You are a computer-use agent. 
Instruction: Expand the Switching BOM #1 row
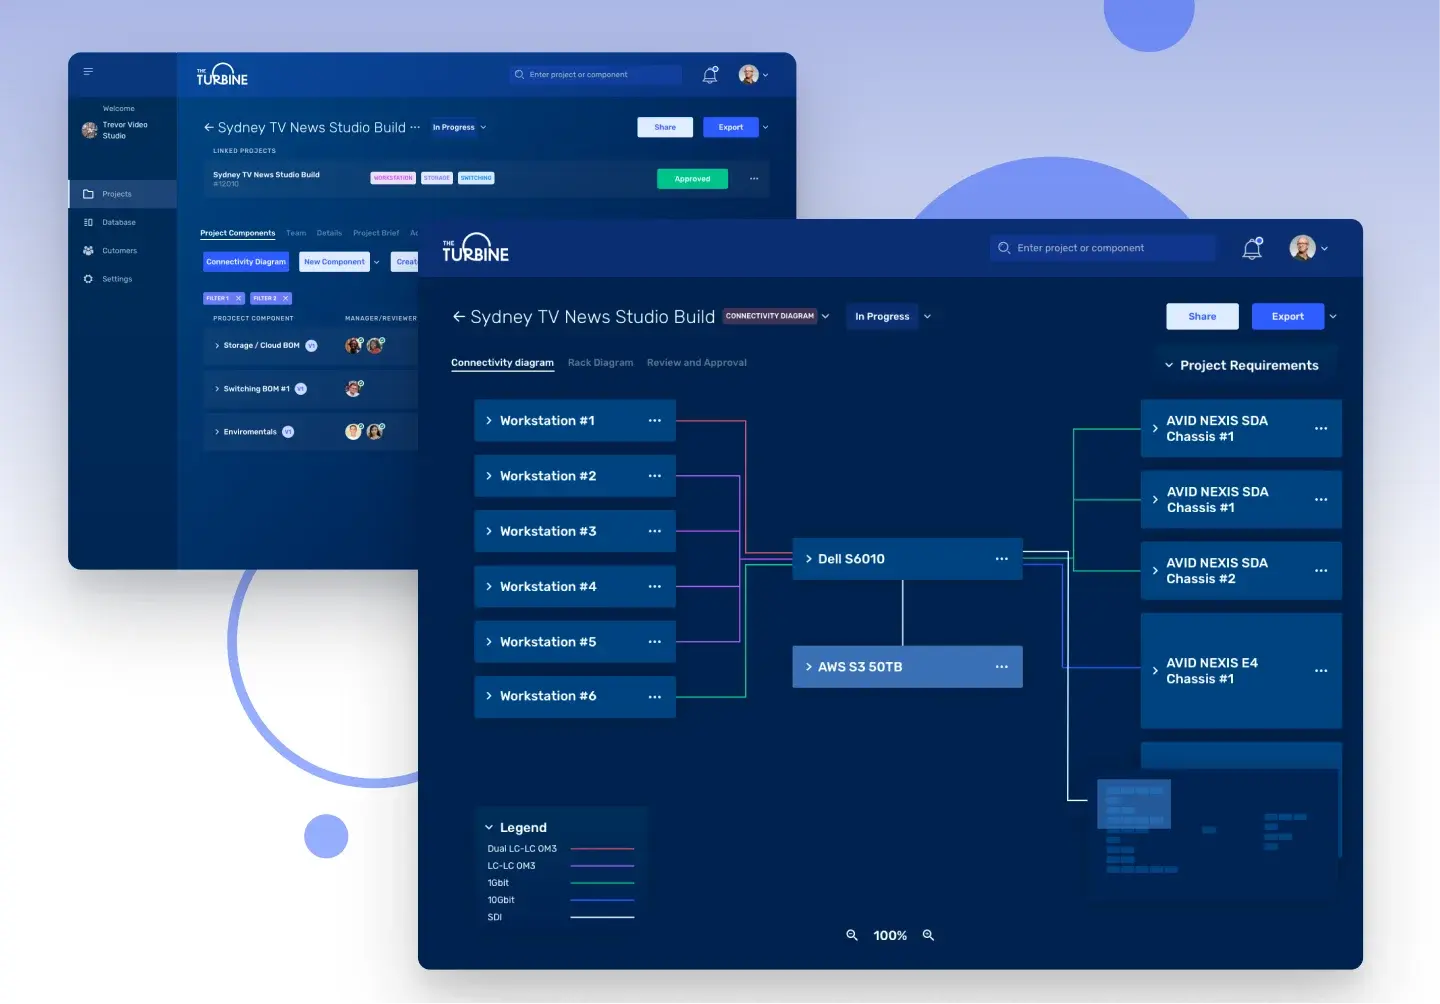click(217, 389)
